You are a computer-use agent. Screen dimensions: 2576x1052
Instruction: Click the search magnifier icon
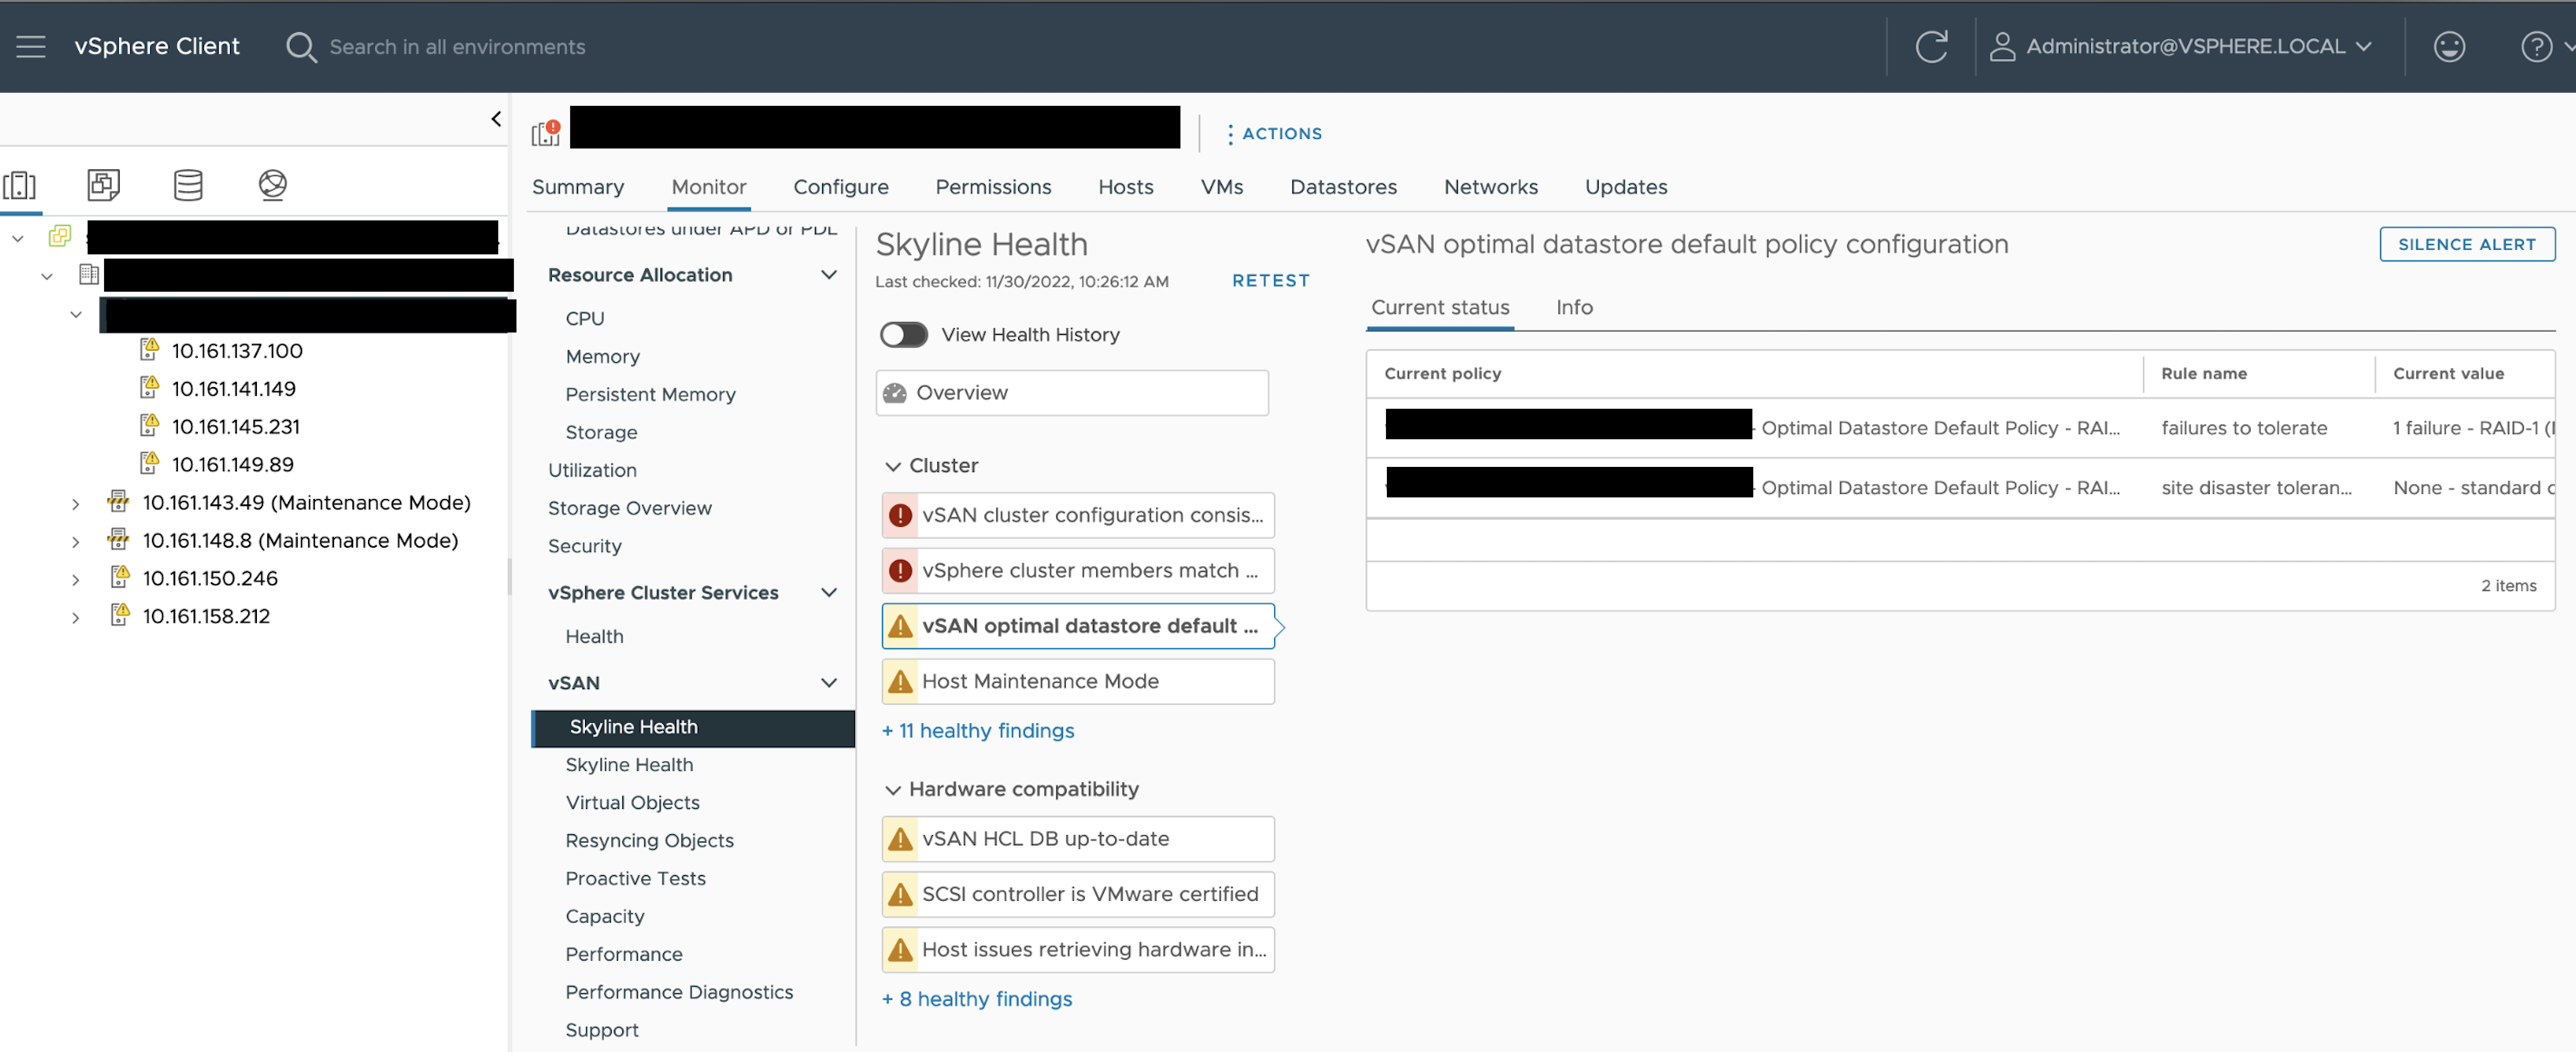pos(300,46)
